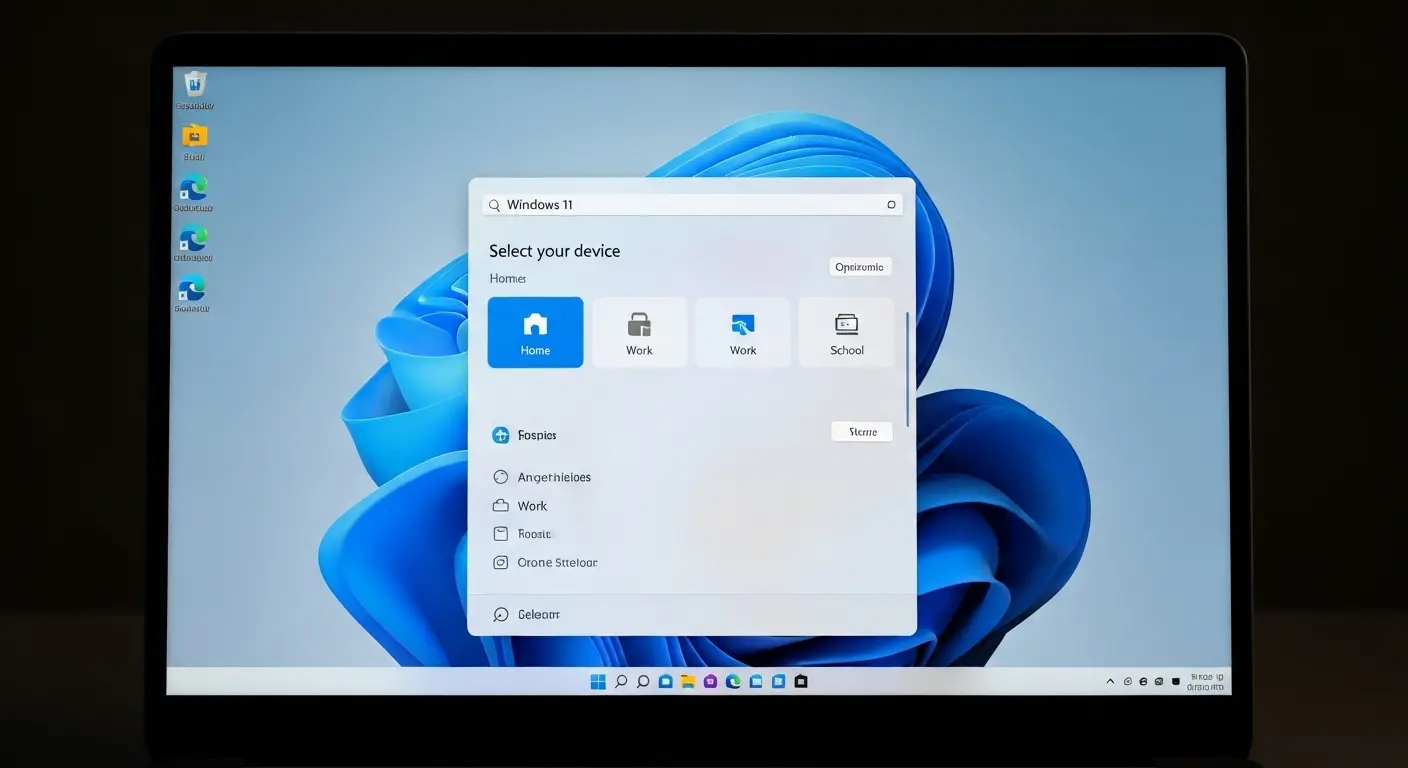The width and height of the screenshot is (1408, 768).
Task: Click the small circle icon at search box's right end
Action: click(891, 204)
